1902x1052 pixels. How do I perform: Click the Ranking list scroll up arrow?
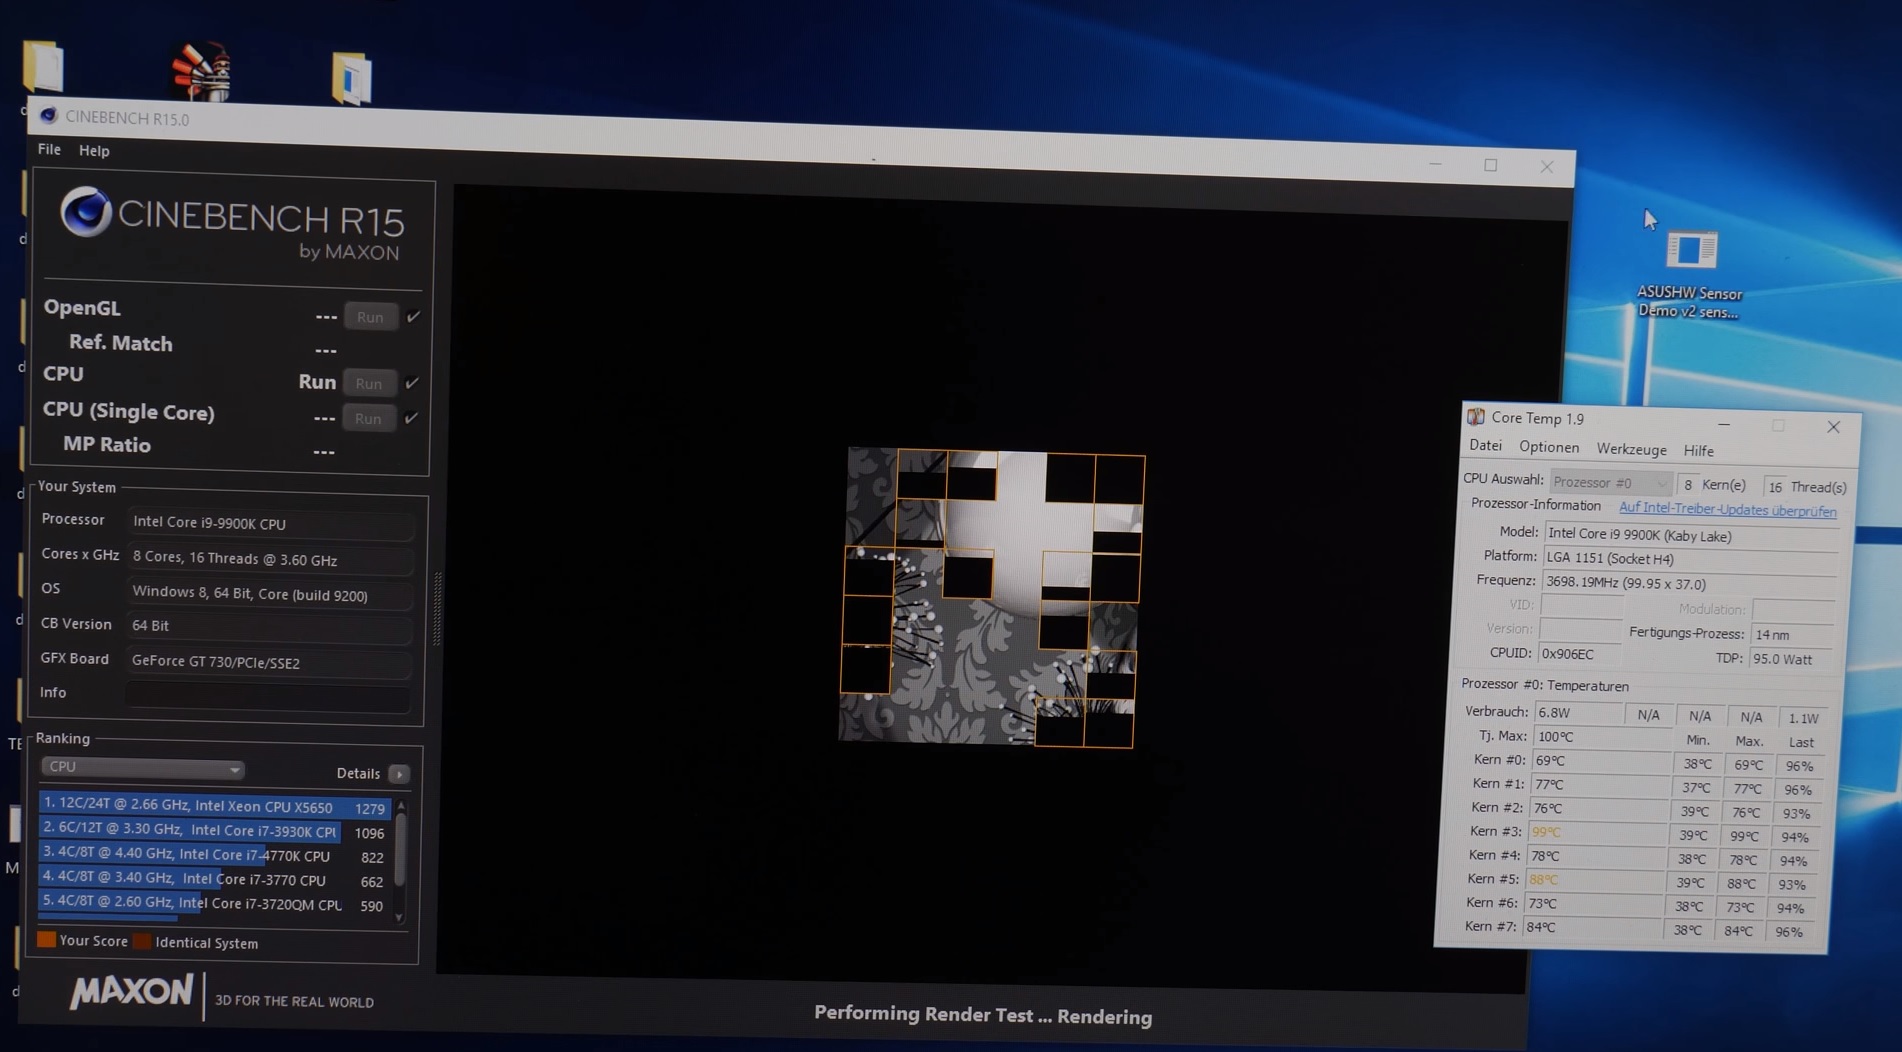[x=401, y=806]
